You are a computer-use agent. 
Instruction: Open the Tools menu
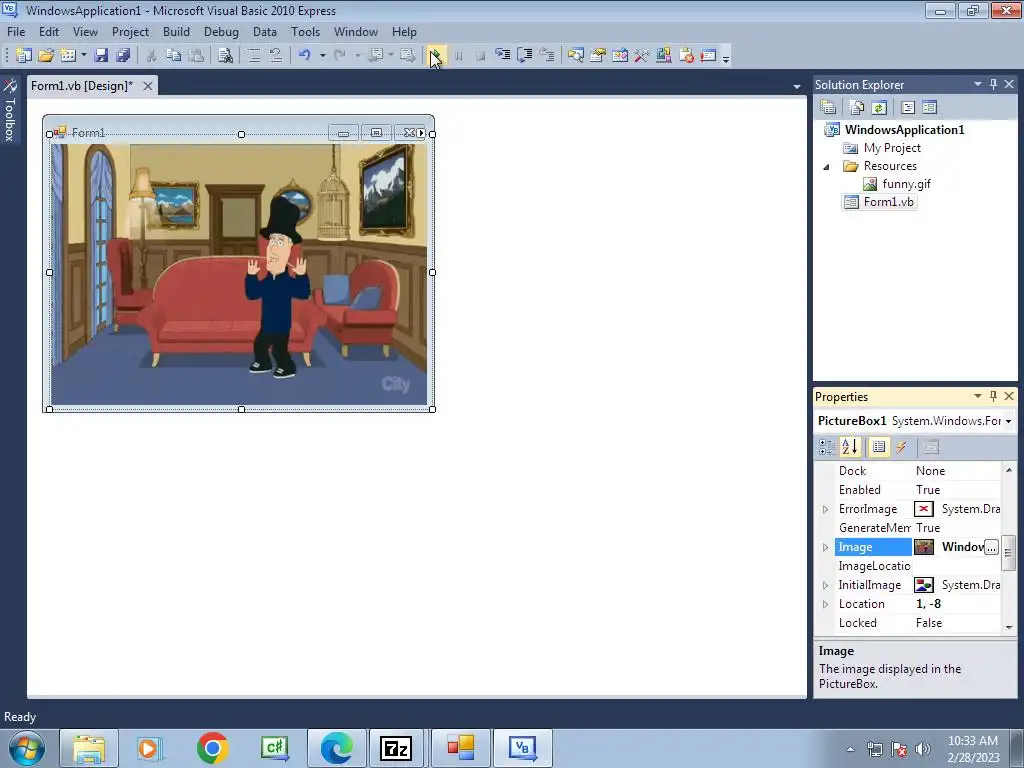pos(306,32)
